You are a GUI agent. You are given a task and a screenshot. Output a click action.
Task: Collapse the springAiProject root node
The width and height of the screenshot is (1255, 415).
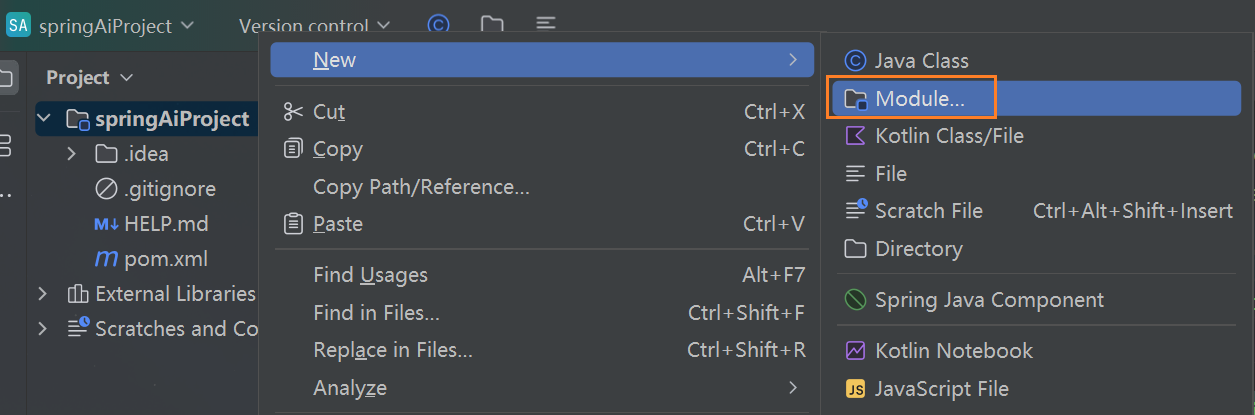[44, 119]
